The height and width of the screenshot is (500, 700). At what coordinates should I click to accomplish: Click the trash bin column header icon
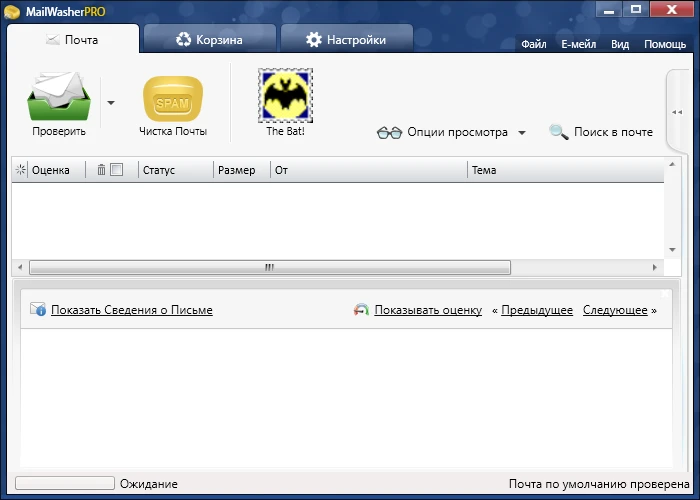[101, 170]
